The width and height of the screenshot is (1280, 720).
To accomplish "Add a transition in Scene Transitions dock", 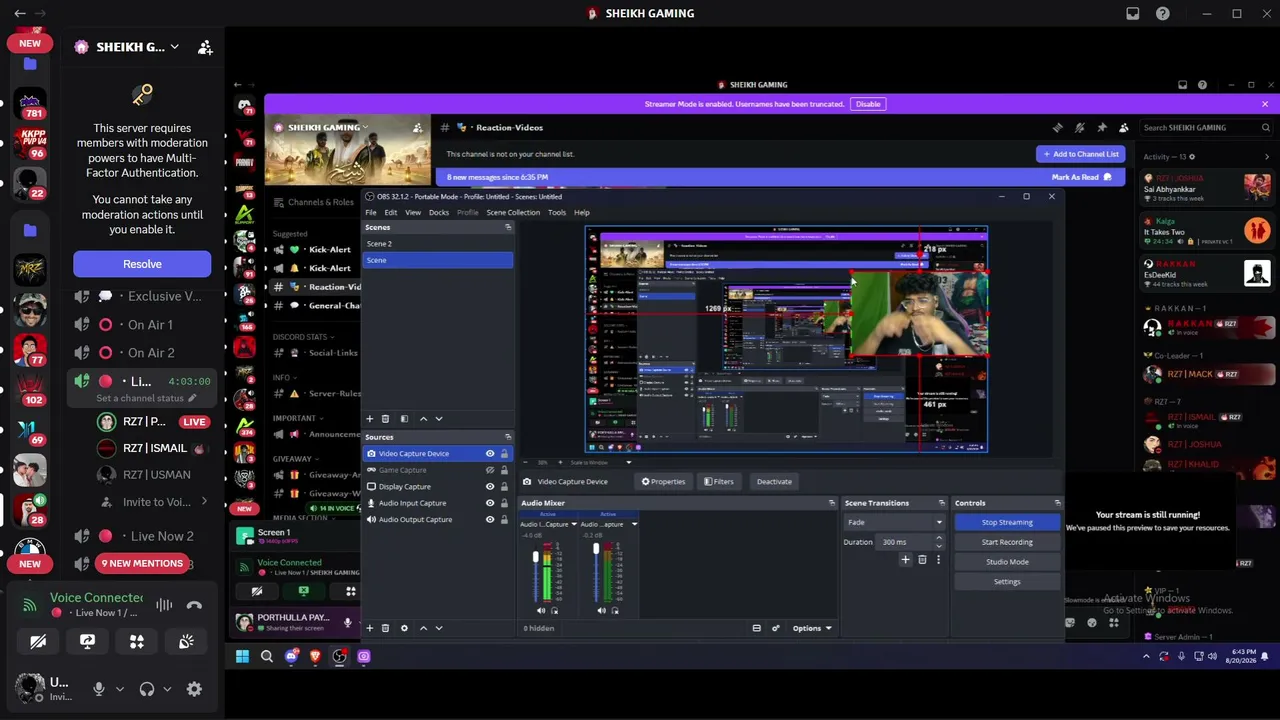I will 905,560.
